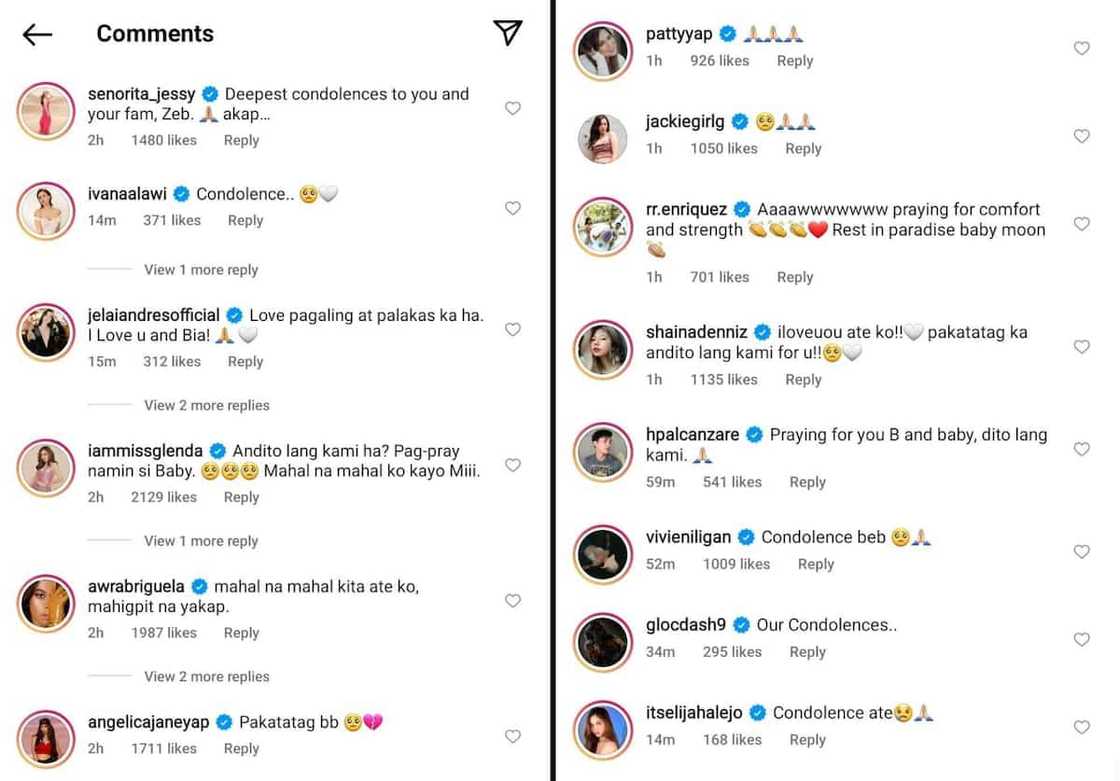
Task: View likes count on iammissglenda's comment
Action: coord(164,497)
